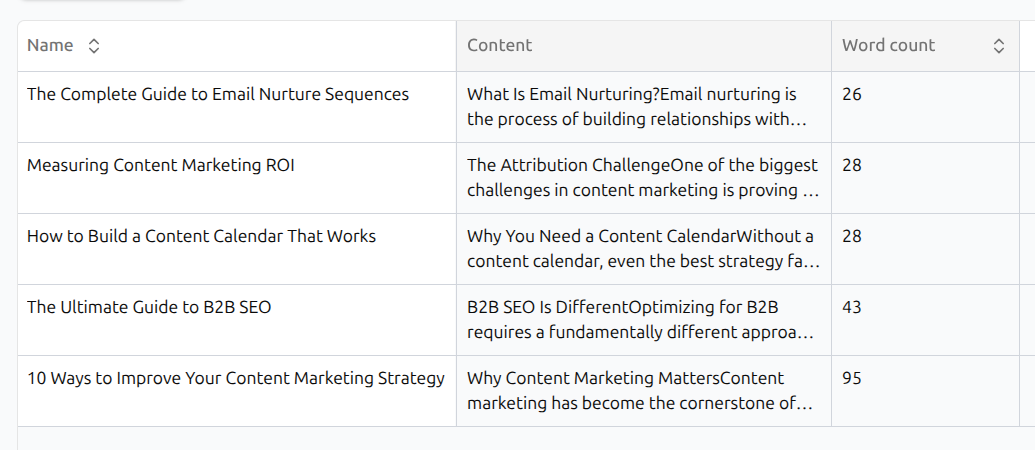Image resolution: width=1035 pixels, height=450 pixels.
Task: Click the sort icon in Word count header
Action: click(x=998, y=46)
